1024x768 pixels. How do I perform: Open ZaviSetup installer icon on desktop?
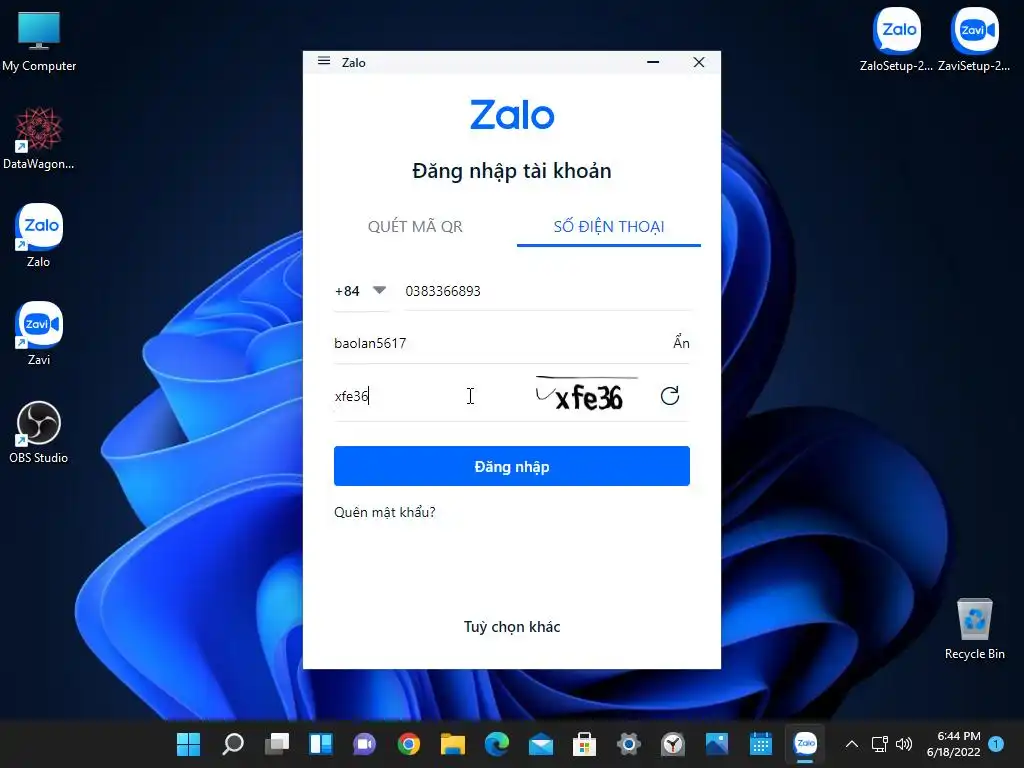pos(974,39)
